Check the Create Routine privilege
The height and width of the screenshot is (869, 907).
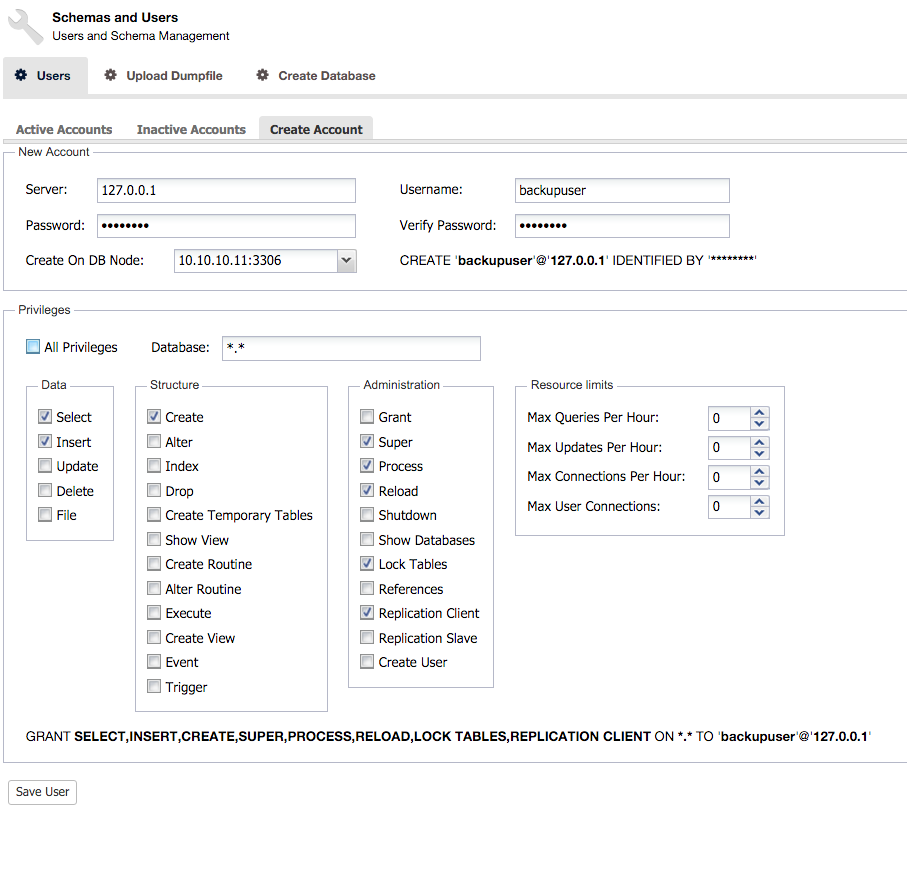153,564
